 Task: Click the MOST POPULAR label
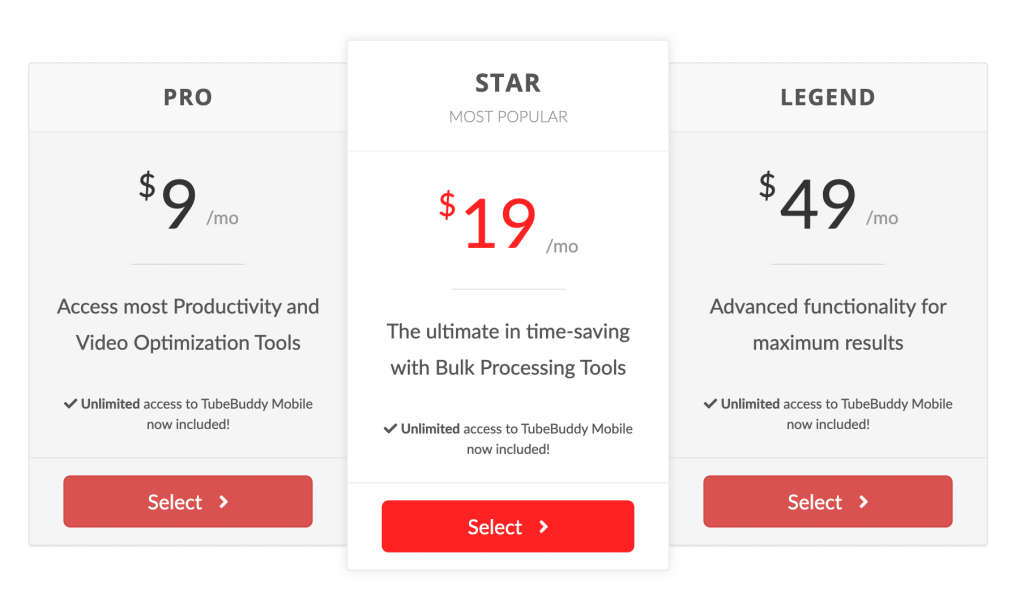508,117
